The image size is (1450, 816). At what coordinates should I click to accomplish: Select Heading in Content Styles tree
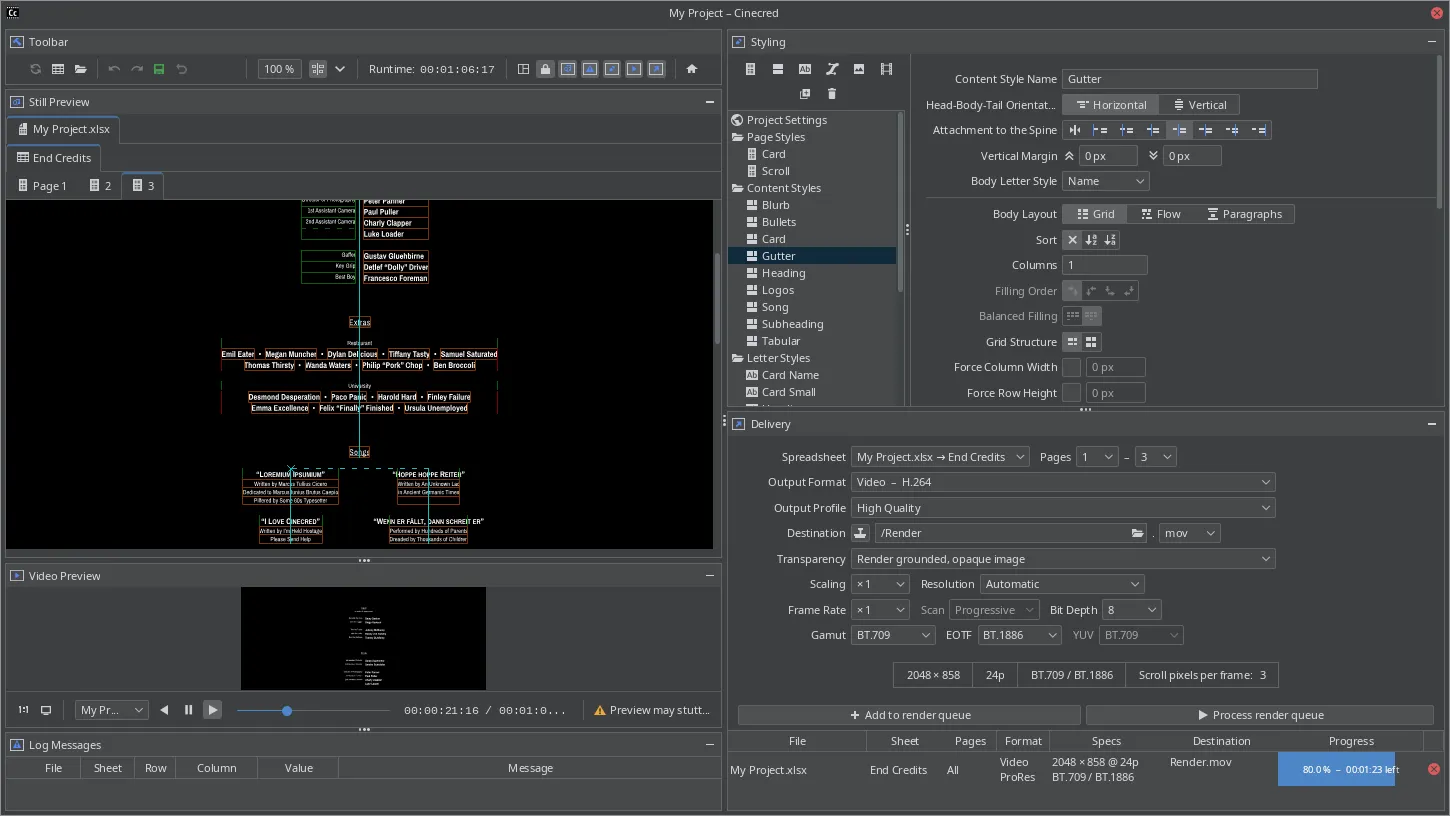pos(783,273)
